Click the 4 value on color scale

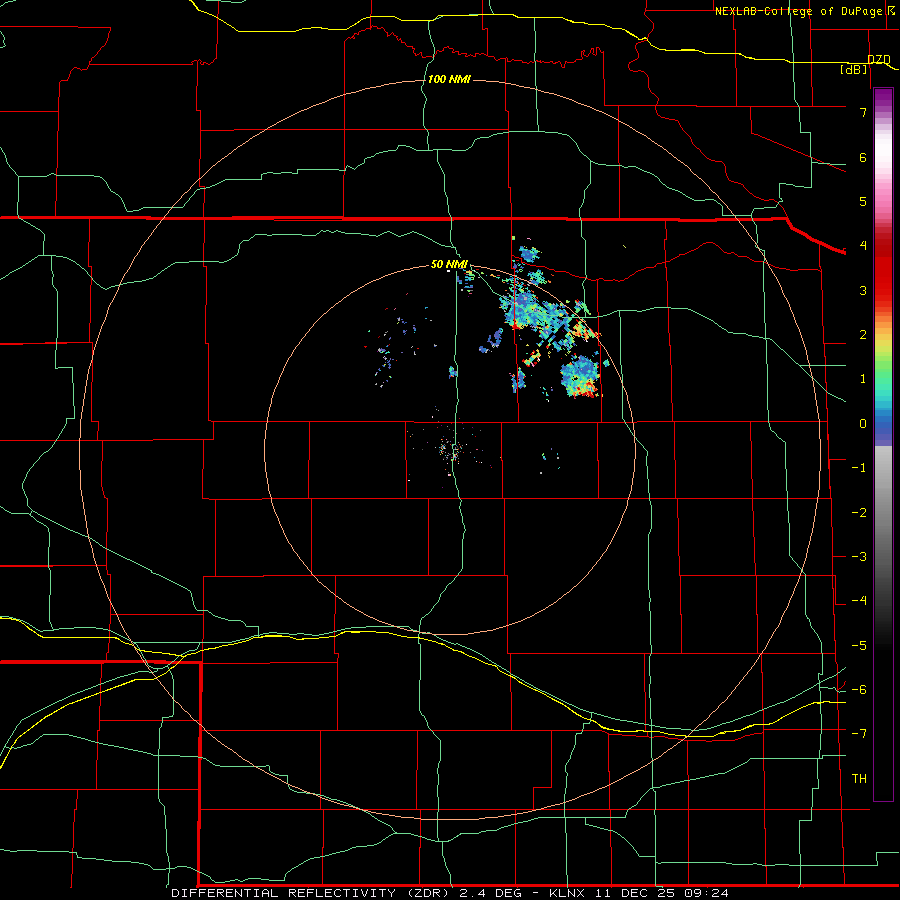click(863, 246)
